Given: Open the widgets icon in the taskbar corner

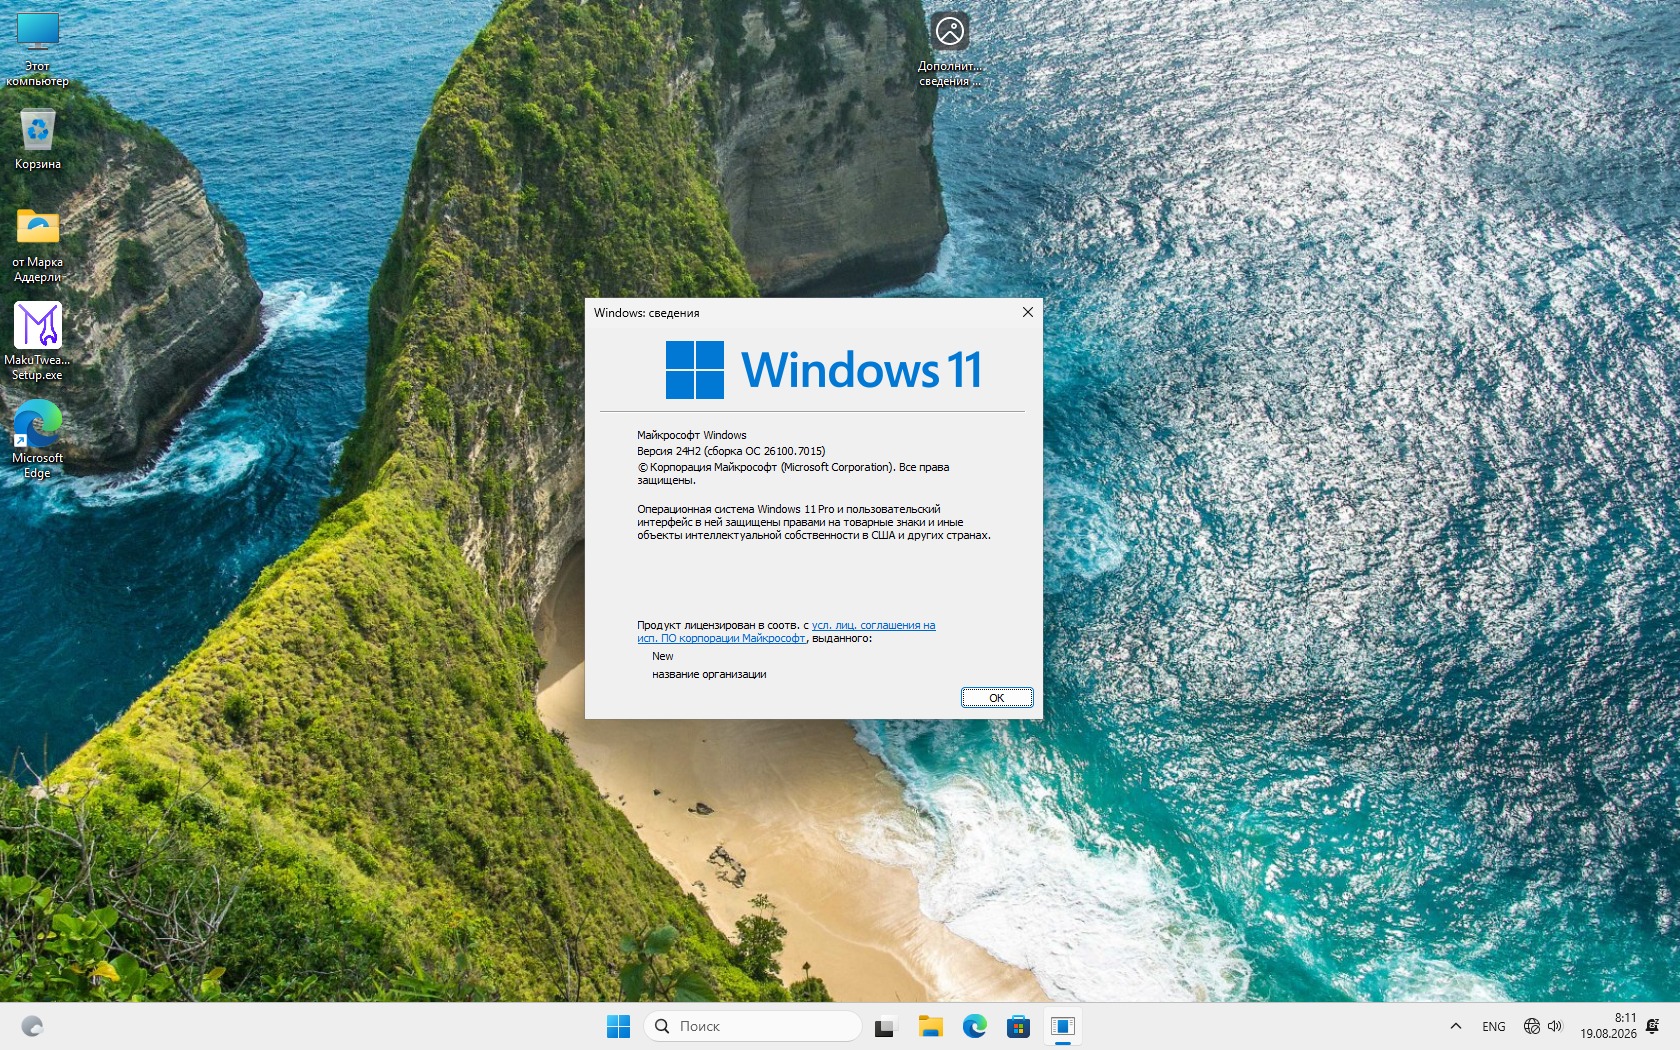Looking at the screenshot, I should point(32,1026).
